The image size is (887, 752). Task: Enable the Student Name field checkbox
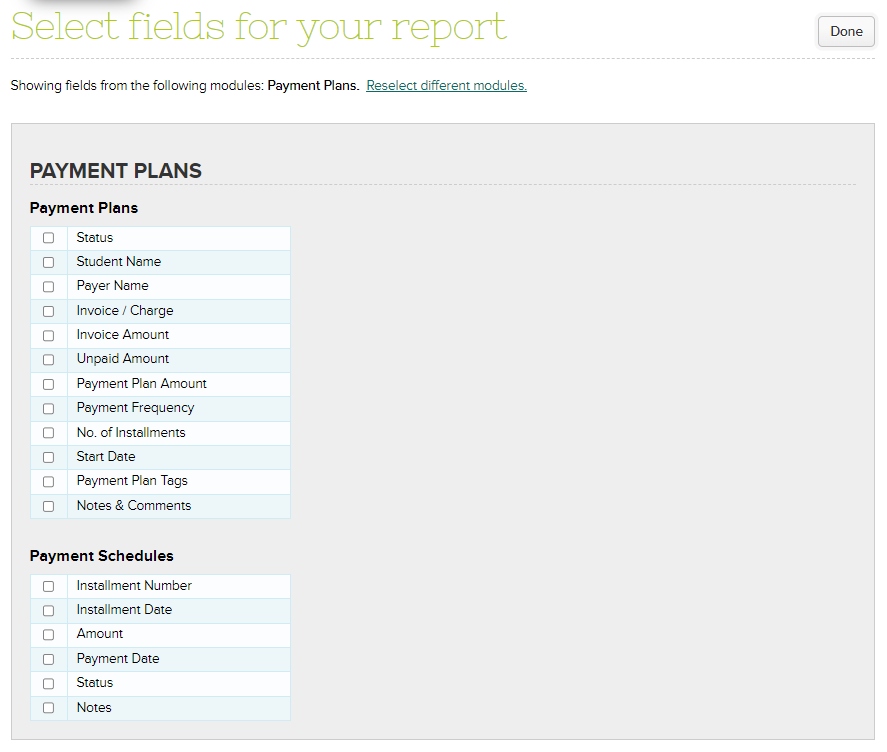48,262
